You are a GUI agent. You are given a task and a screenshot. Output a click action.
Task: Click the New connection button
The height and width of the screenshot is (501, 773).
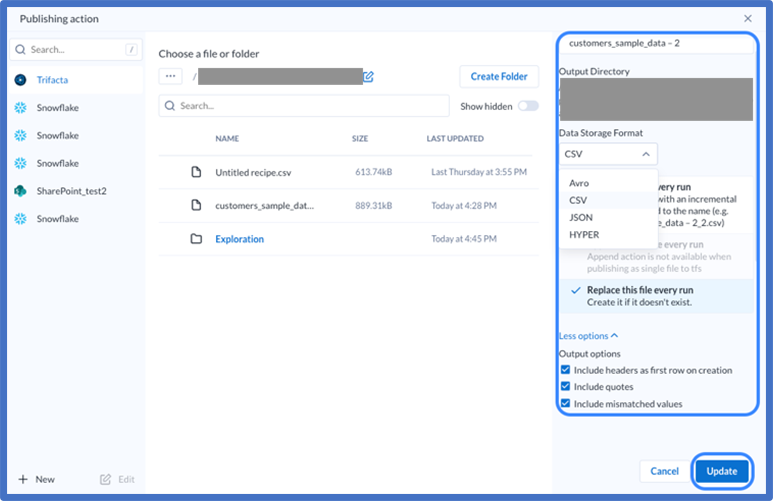click(36, 479)
